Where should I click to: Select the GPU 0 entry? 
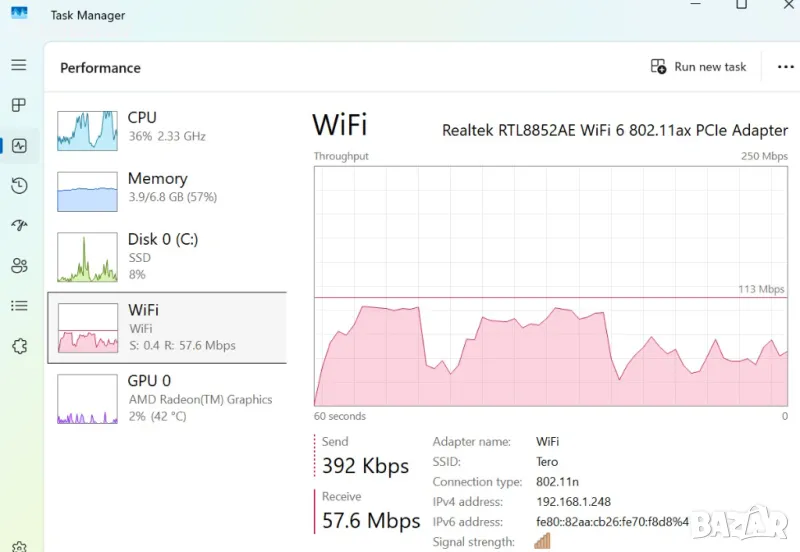(x=166, y=397)
